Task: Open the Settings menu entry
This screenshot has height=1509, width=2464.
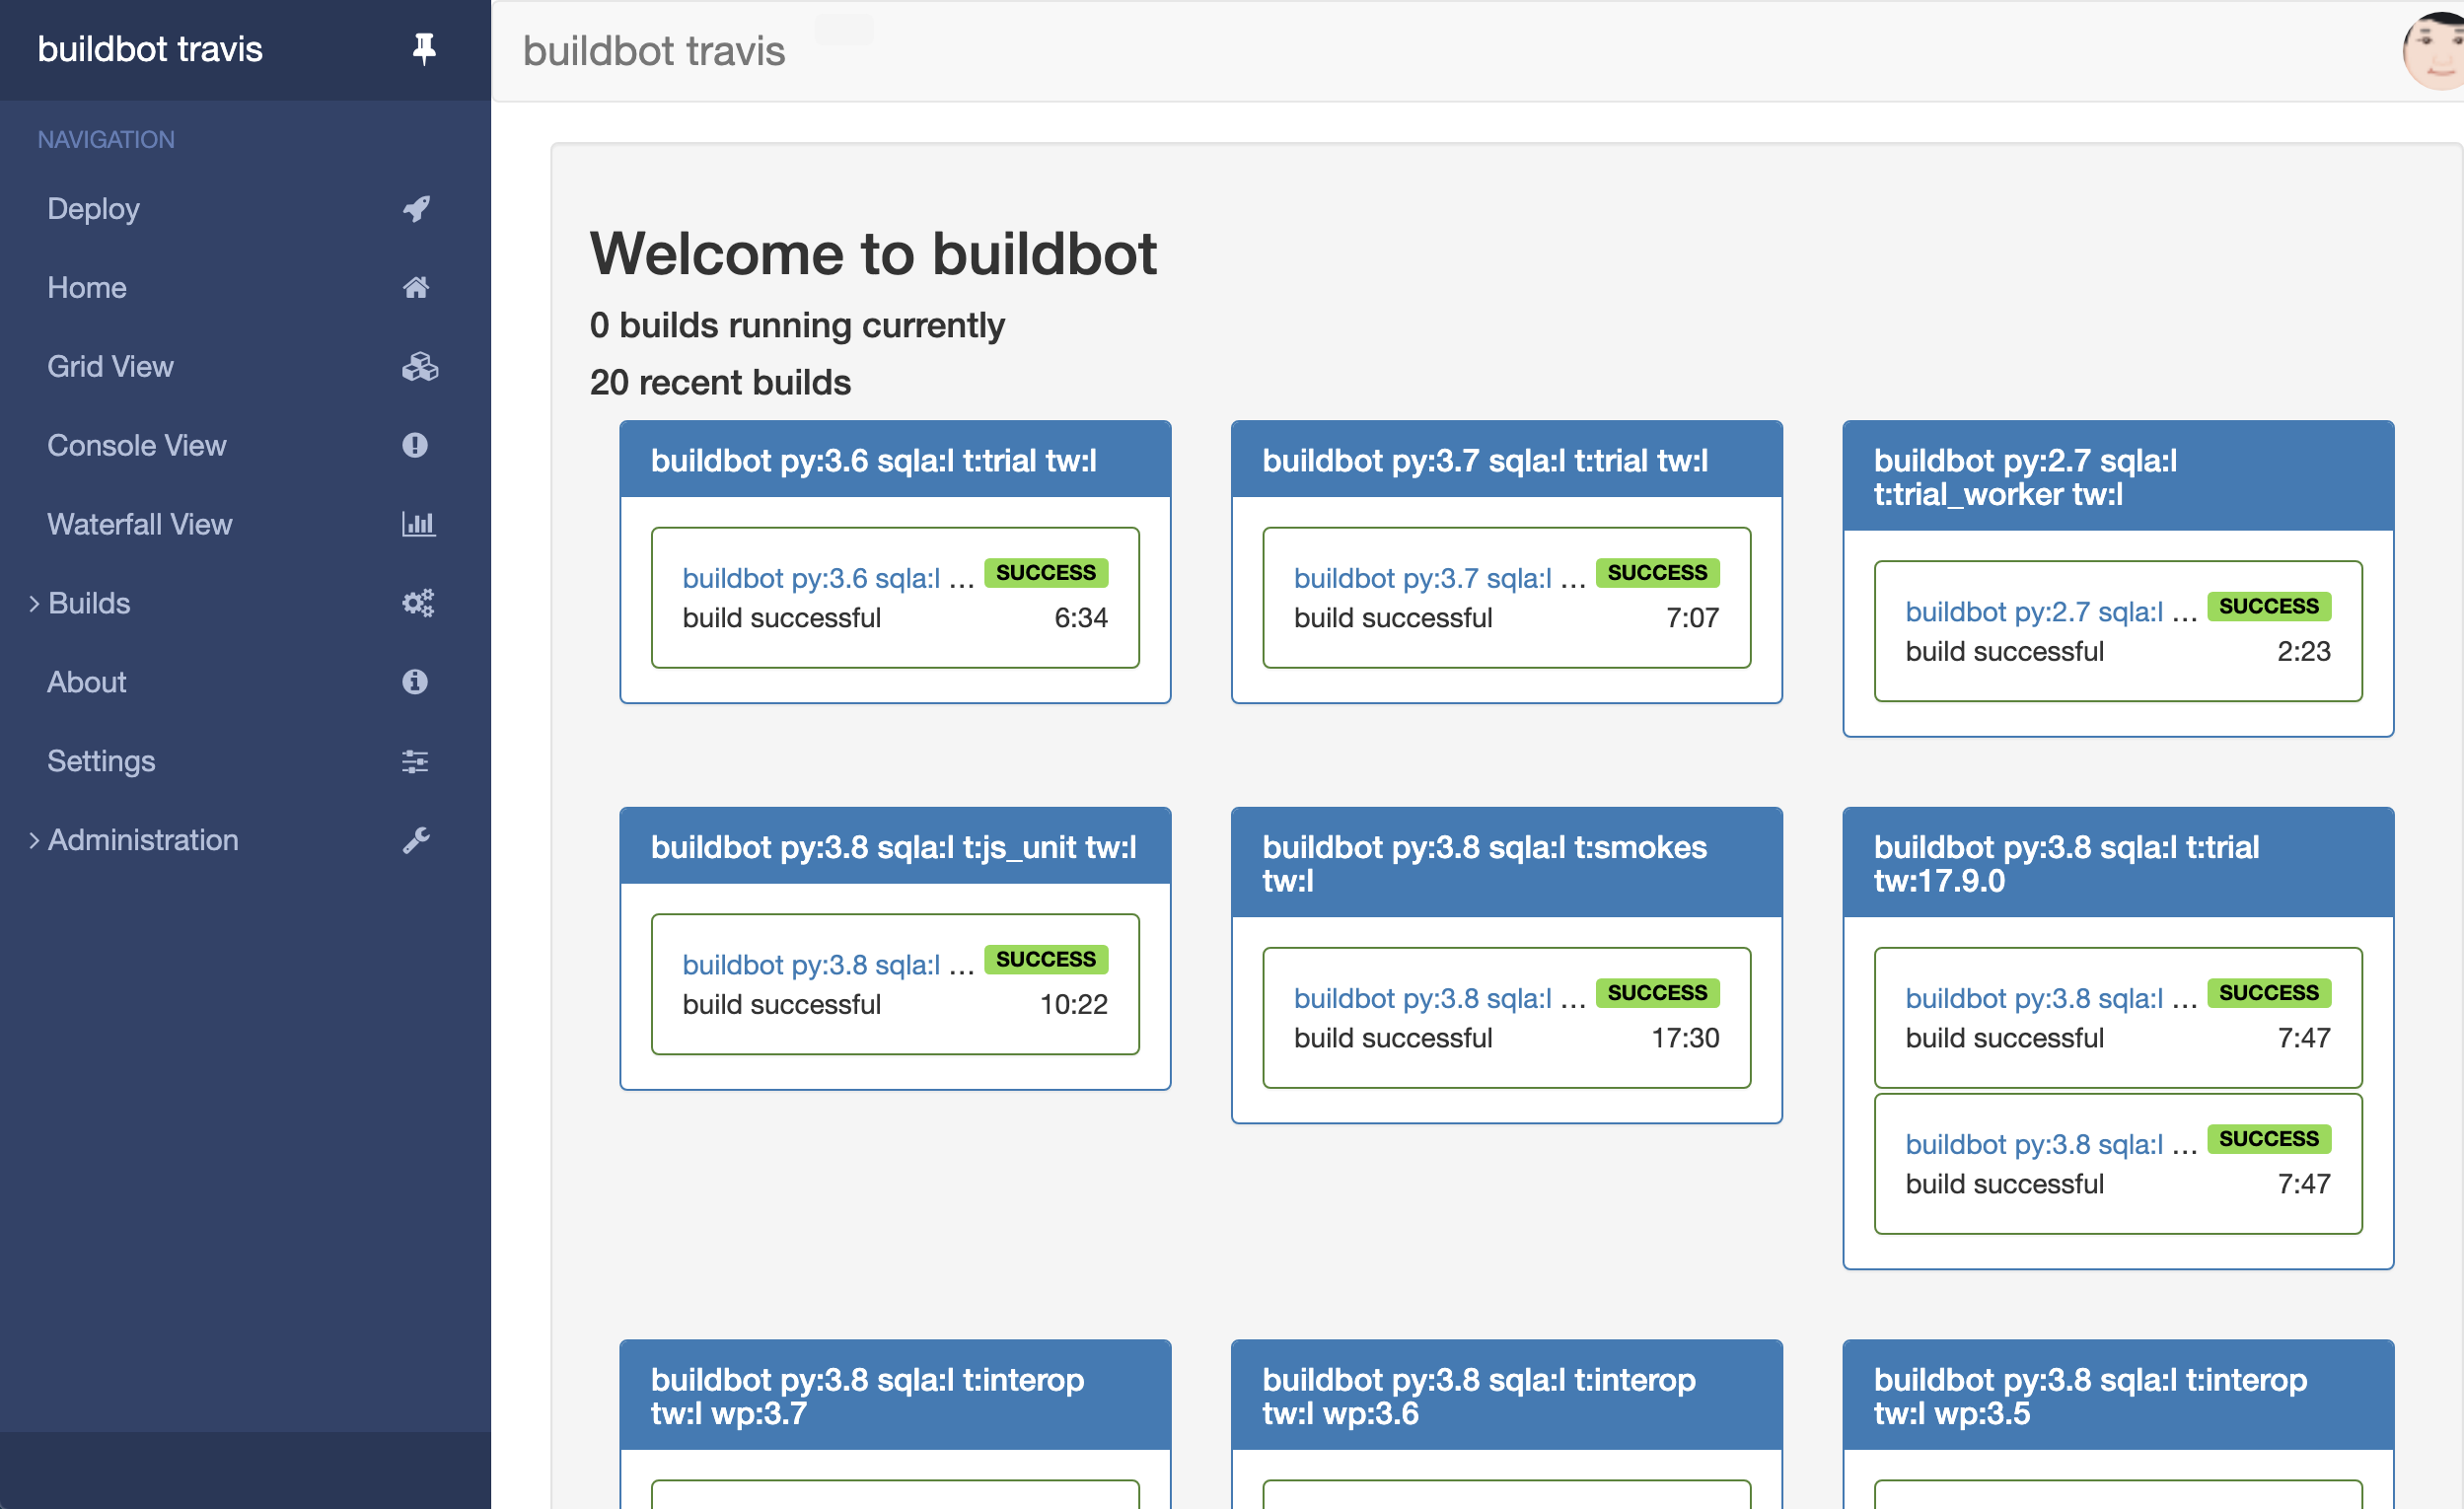Action: 101,761
